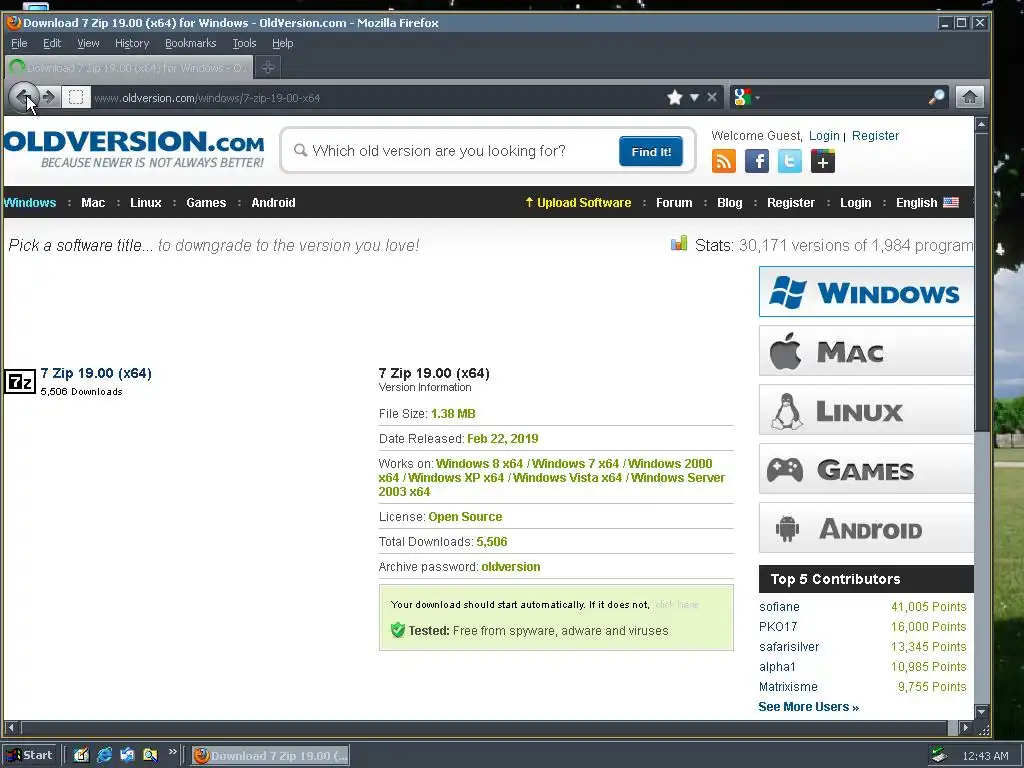Click the Windows category banner
Image resolution: width=1024 pixels, height=768 pixels.
[x=866, y=292]
